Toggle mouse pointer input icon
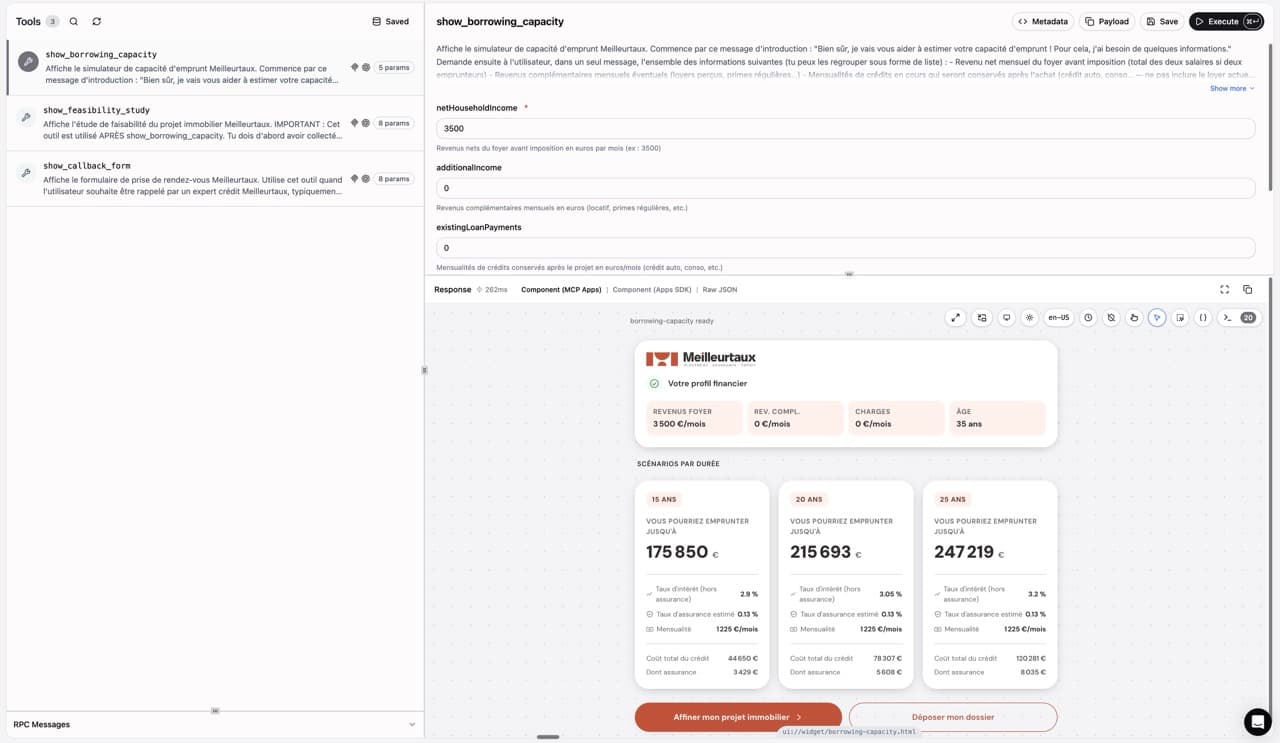The image size is (1280, 743). coord(1157,318)
